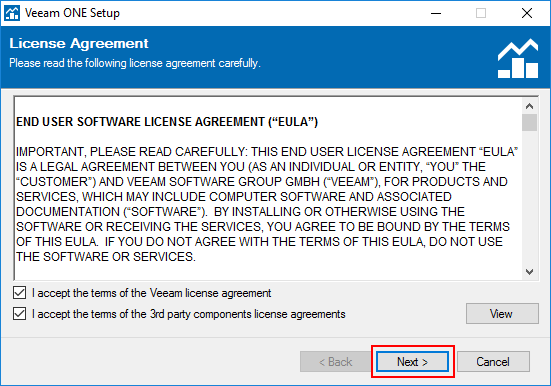Click the END USER SOFTWARE LICENSE AGREEMENT heading
The height and width of the screenshot is (386, 551).
tap(167, 122)
